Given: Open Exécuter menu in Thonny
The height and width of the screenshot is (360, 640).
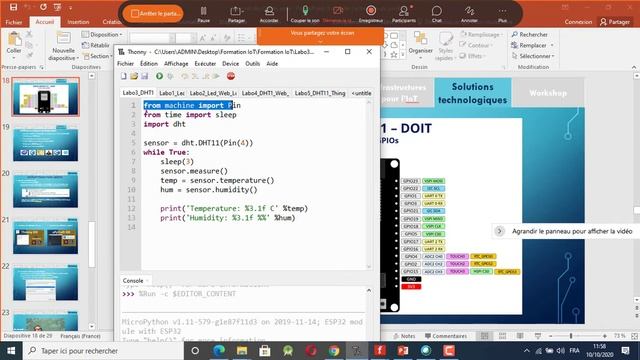Looking at the screenshot, I should pos(205,64).
